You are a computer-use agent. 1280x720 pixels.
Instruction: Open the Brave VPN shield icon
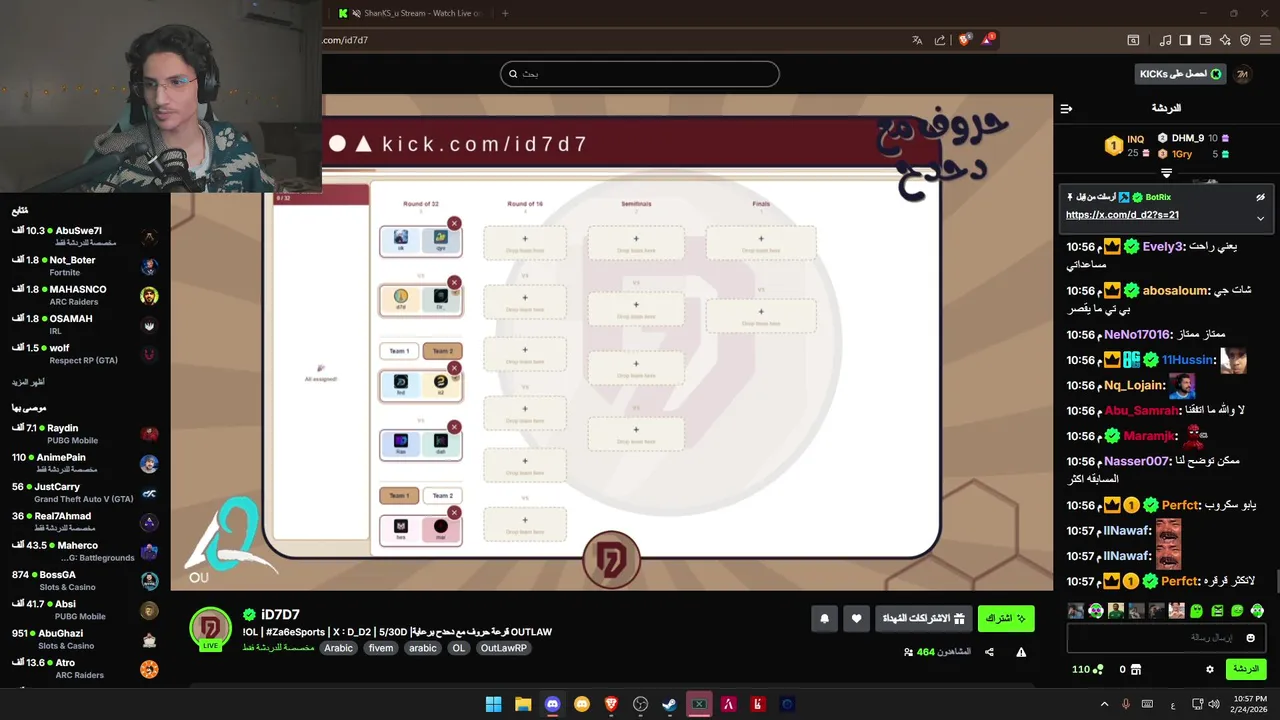[x=1245, y=40]
